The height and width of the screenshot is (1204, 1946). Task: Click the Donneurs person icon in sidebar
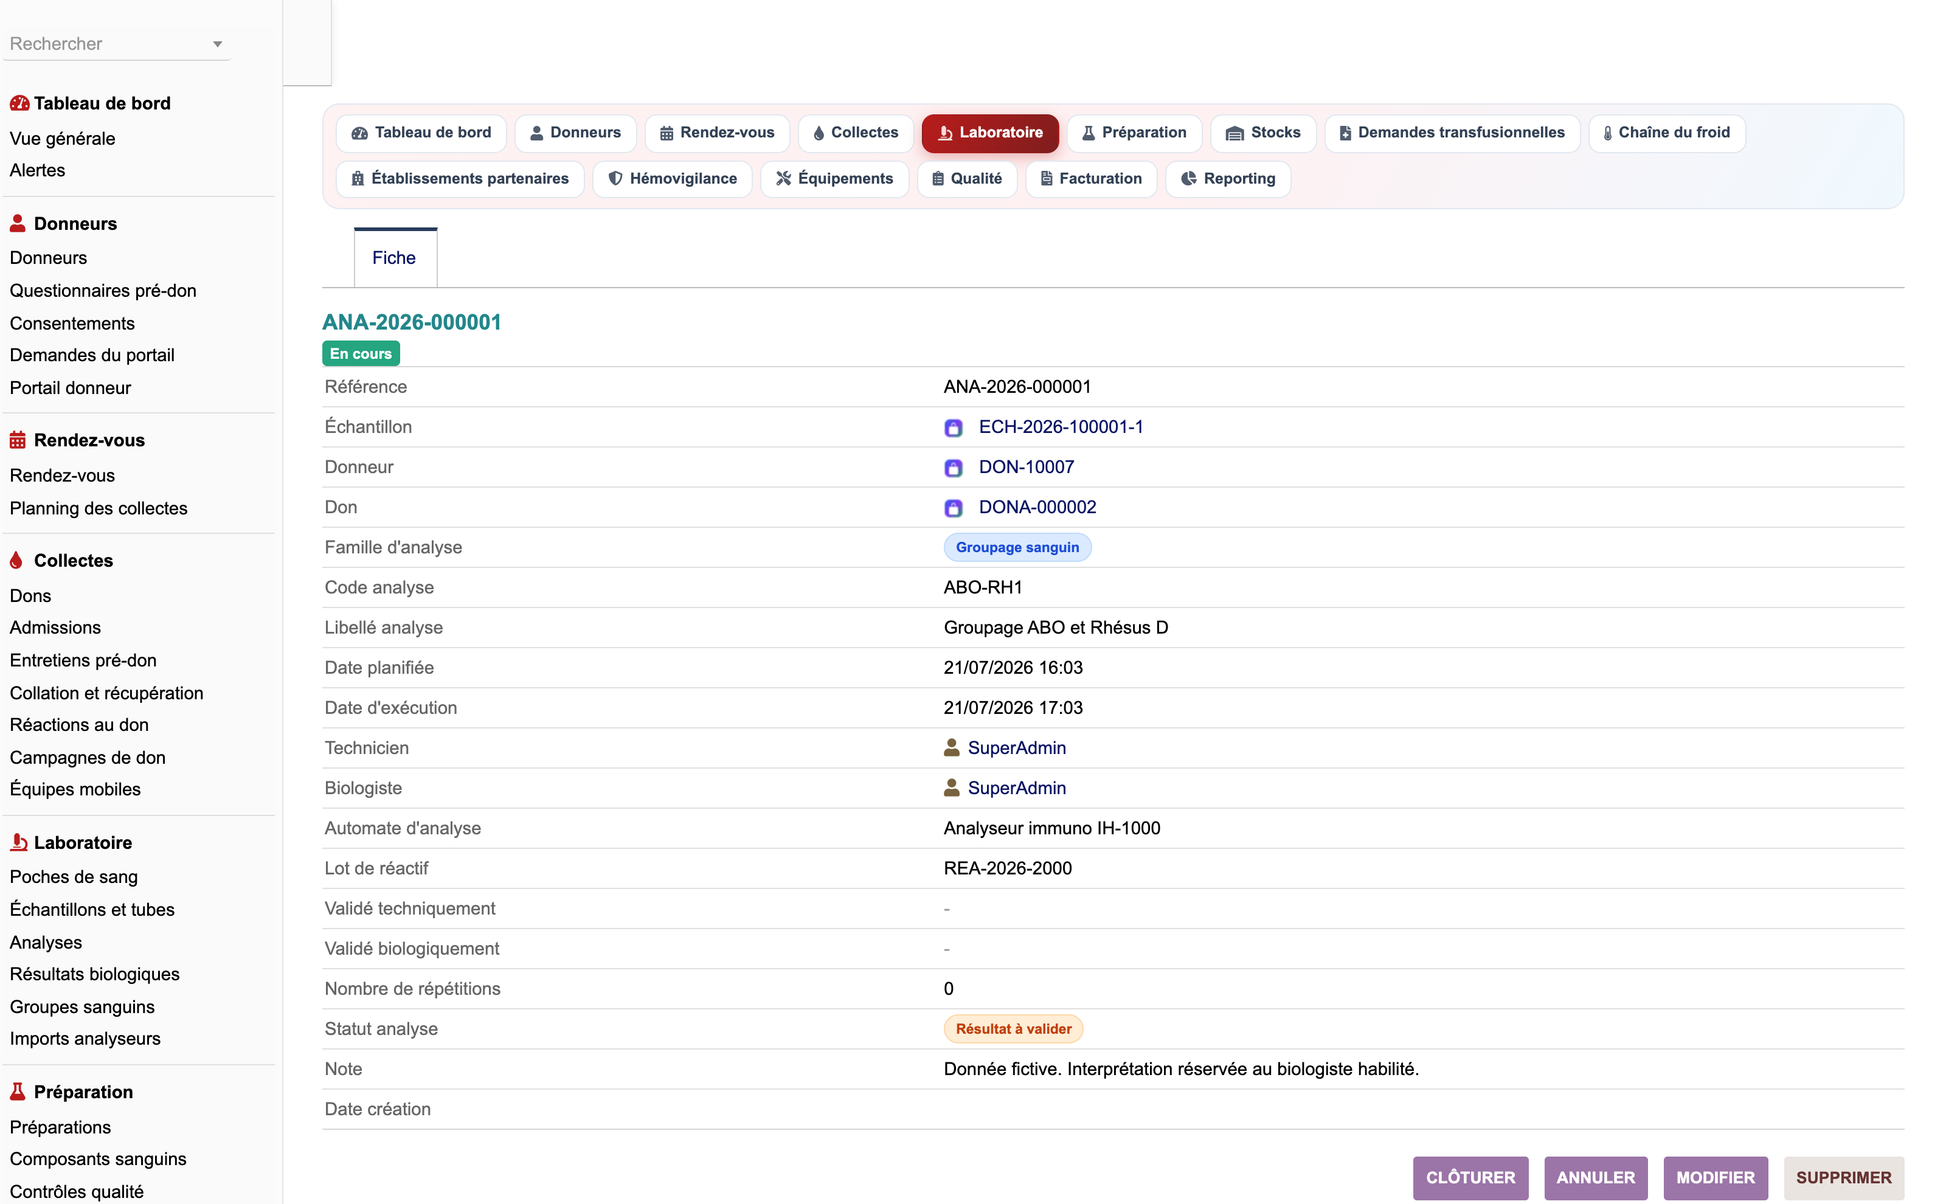coord(18,223)
